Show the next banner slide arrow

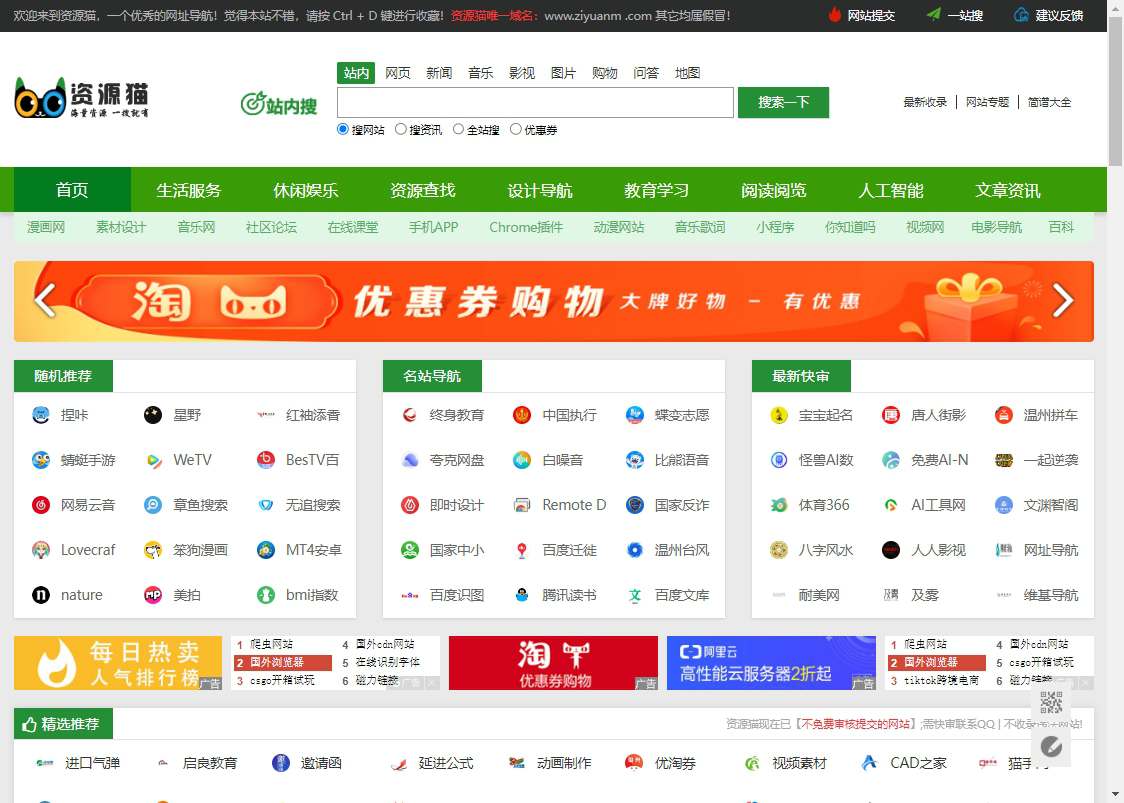[x=1062, y=300]
